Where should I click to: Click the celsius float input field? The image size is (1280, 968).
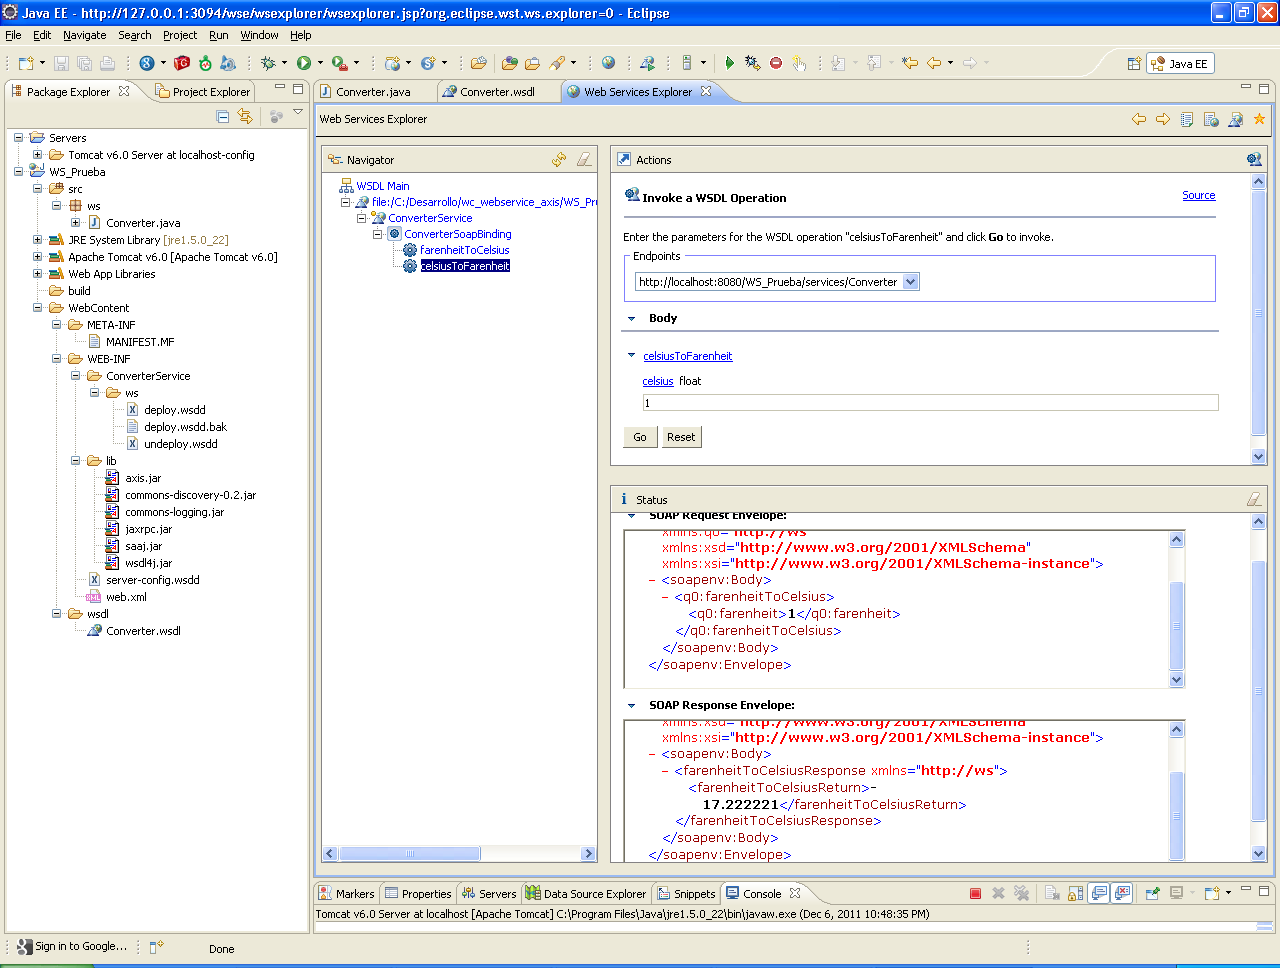coord(930,403)
